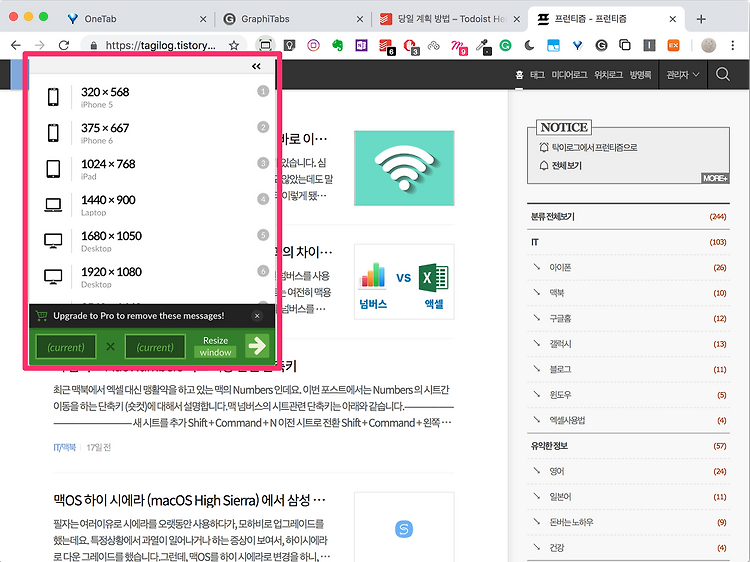
Task: Click the overlapping squares extension icon
Action: coord(625,45)
